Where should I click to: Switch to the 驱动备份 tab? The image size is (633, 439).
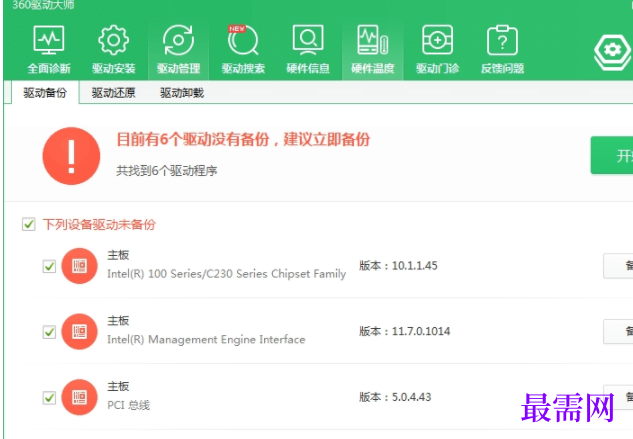pos(45,93)
